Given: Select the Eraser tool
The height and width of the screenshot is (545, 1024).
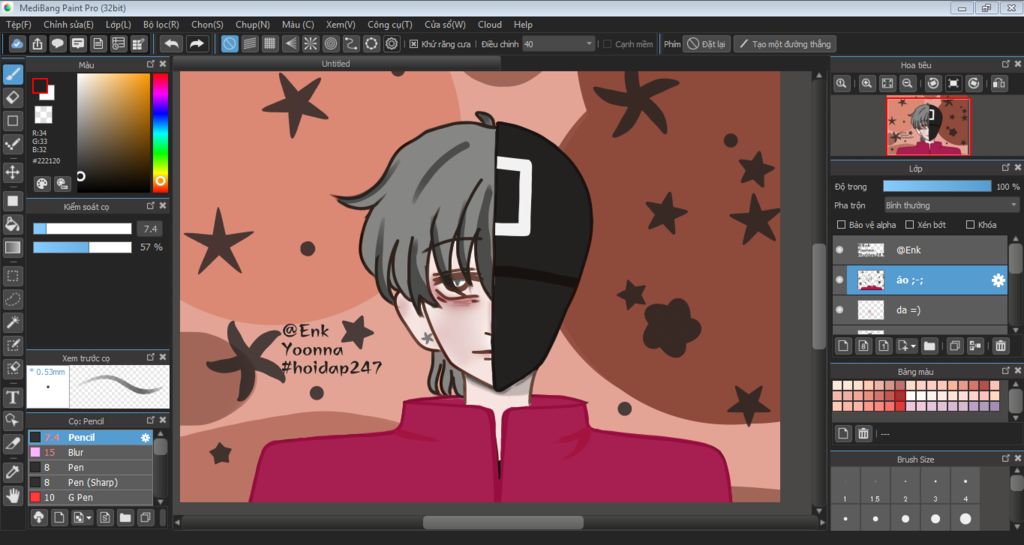Looking at the screenshot, I should [12, 97].
